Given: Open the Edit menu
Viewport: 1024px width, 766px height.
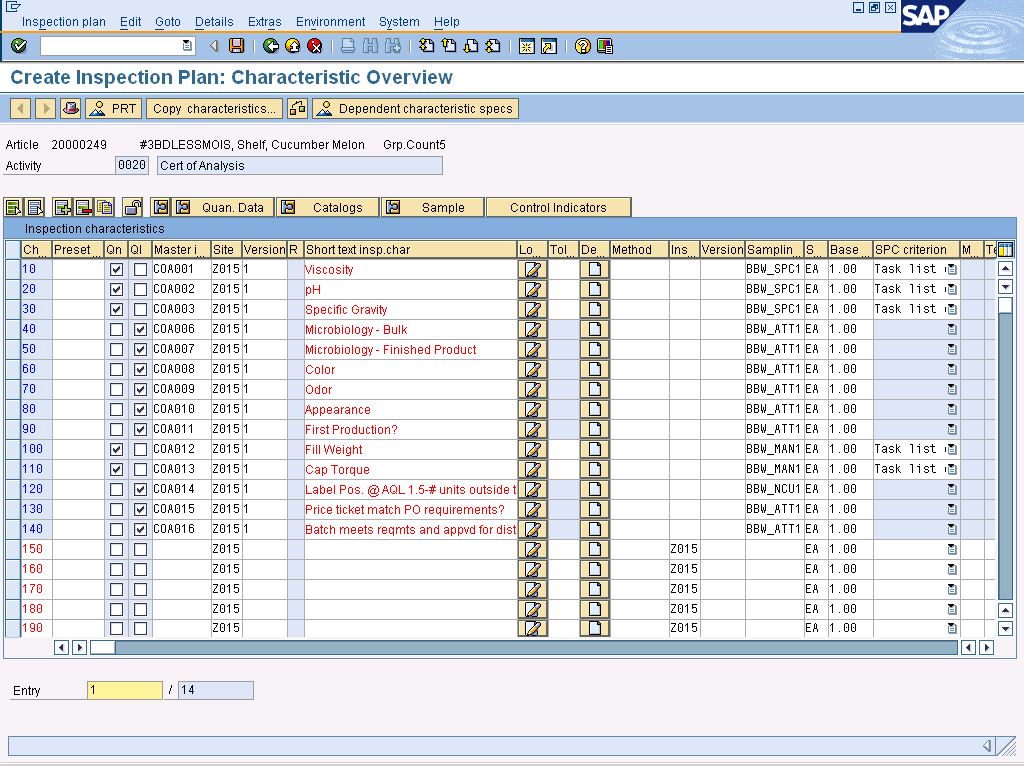Looking at the screenshot, I should [131, 22].
